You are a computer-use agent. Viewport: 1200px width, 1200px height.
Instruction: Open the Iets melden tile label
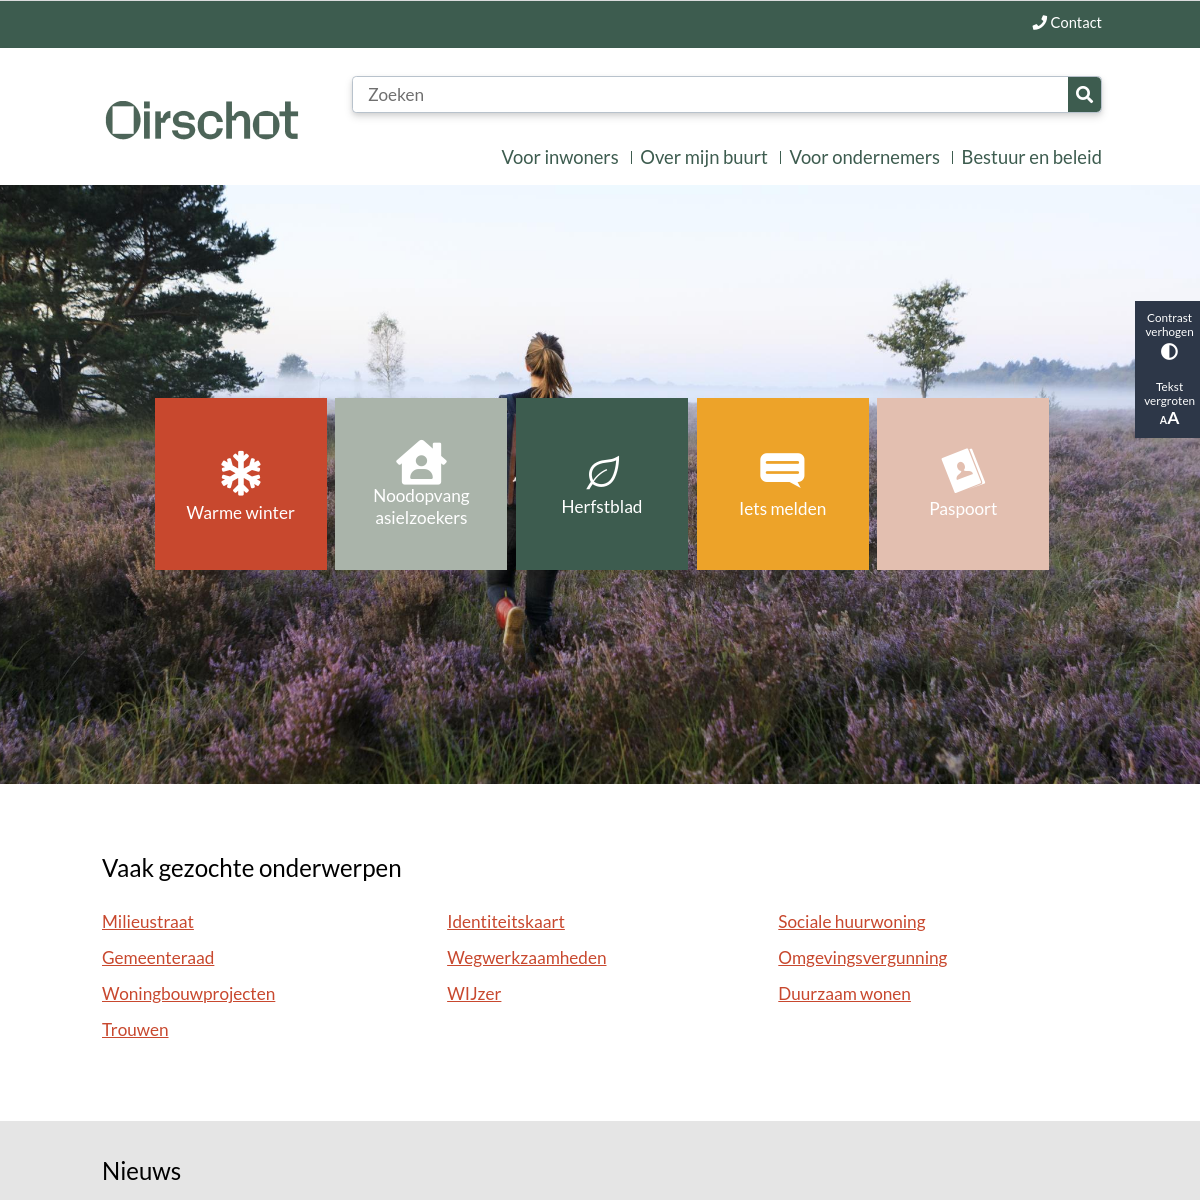coord(783,509)
